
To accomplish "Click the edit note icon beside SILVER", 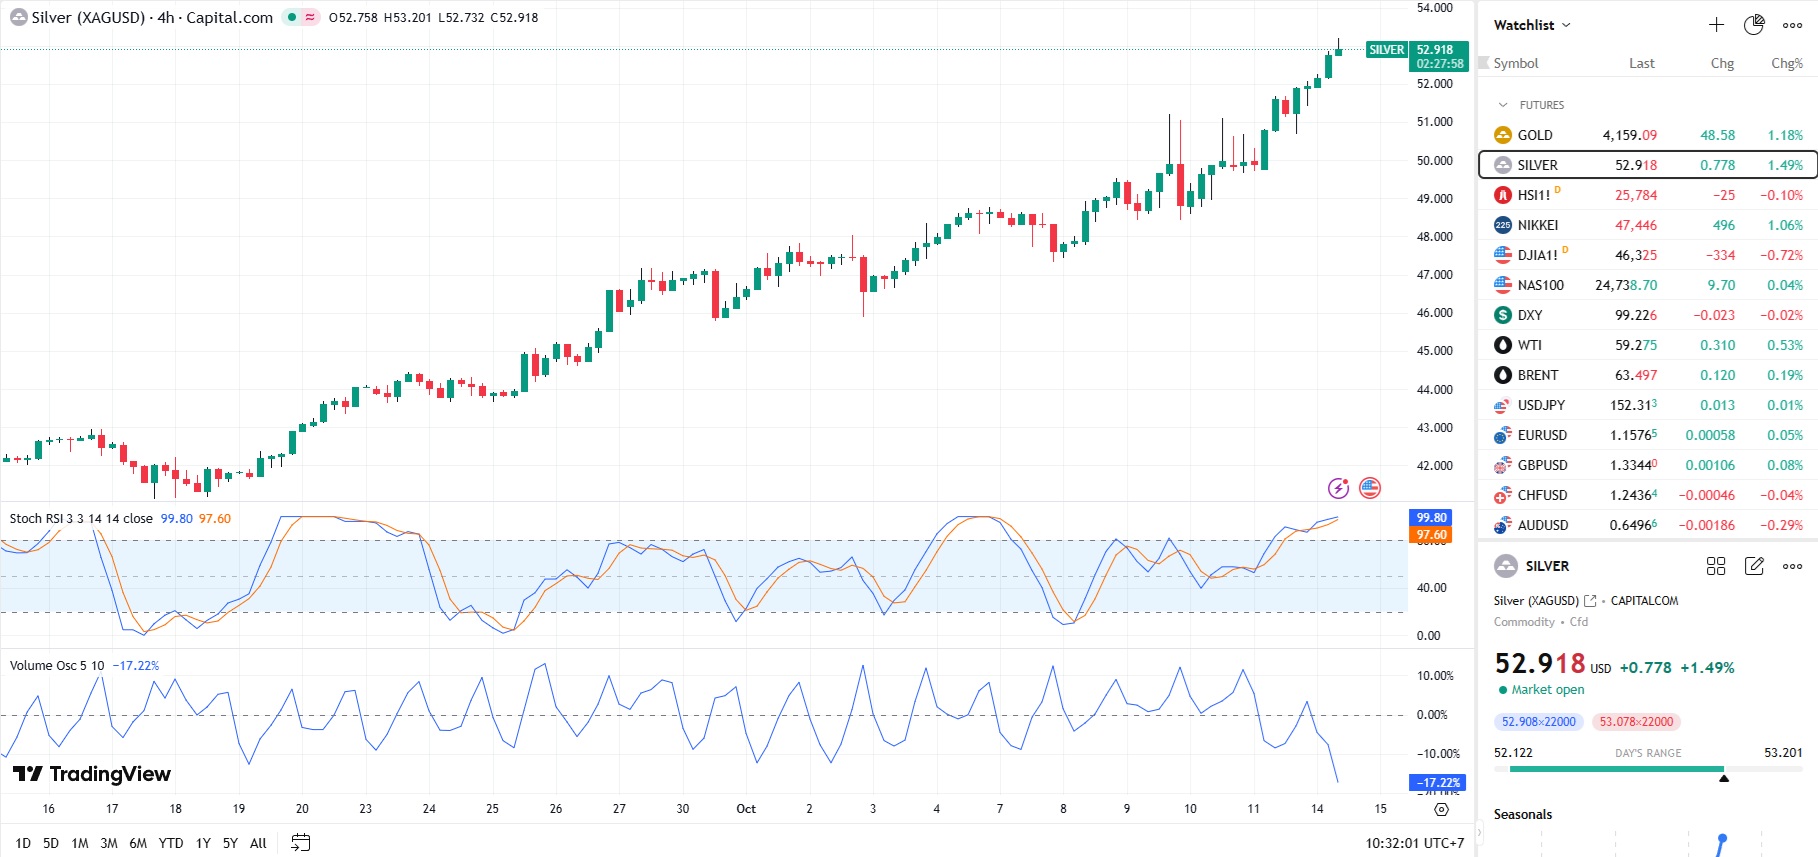I will pos(1754,566).
